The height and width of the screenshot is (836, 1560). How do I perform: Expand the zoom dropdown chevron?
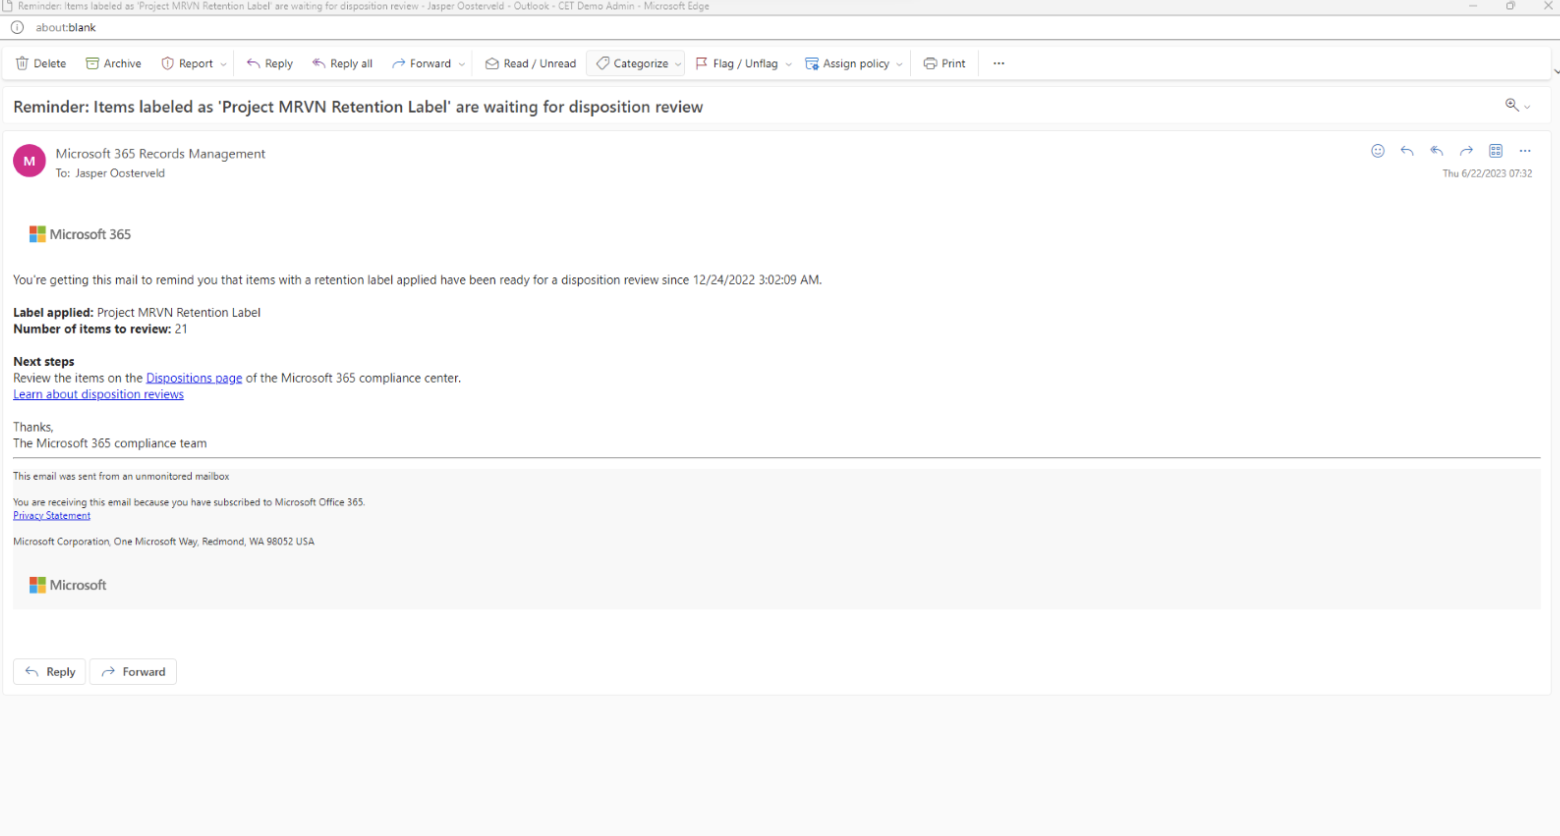[x=1527, y=107]
